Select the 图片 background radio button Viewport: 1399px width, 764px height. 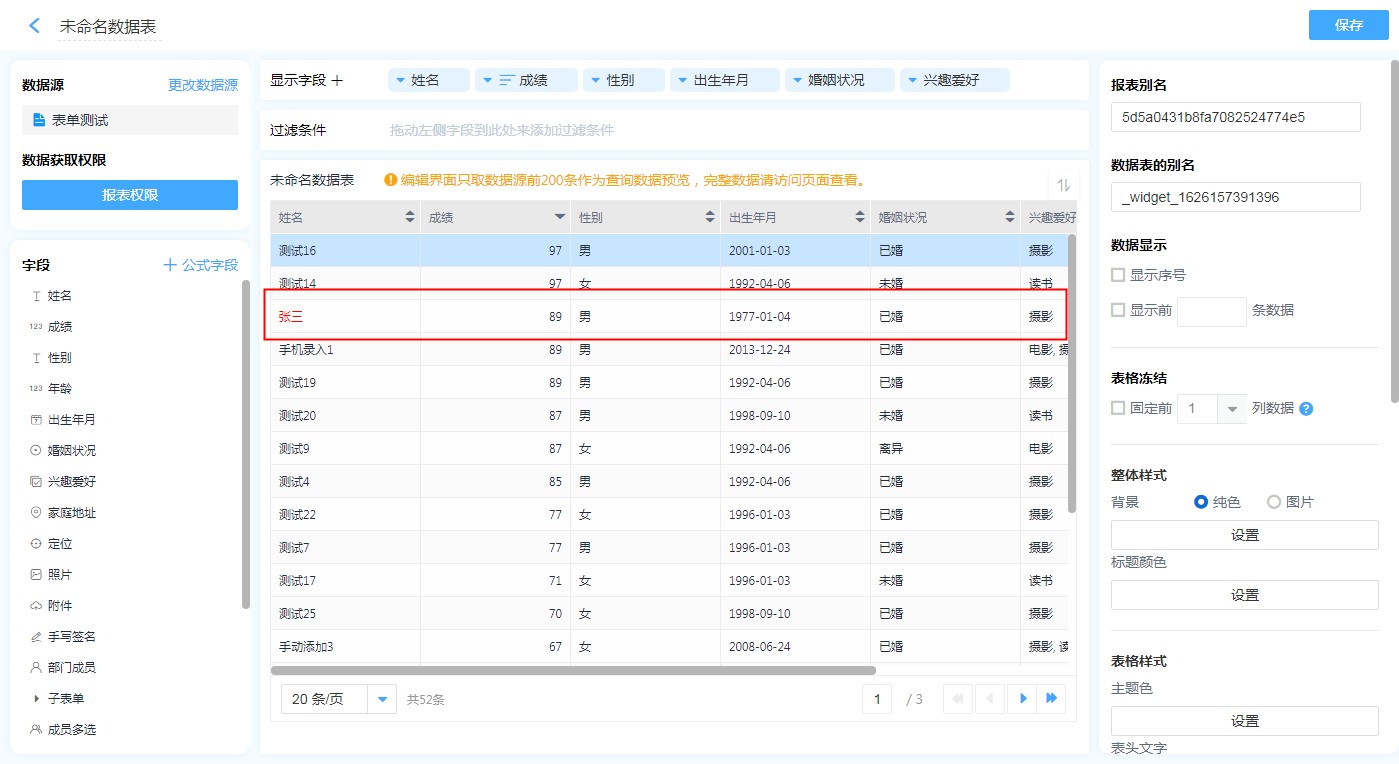[x=1274, y=502]
